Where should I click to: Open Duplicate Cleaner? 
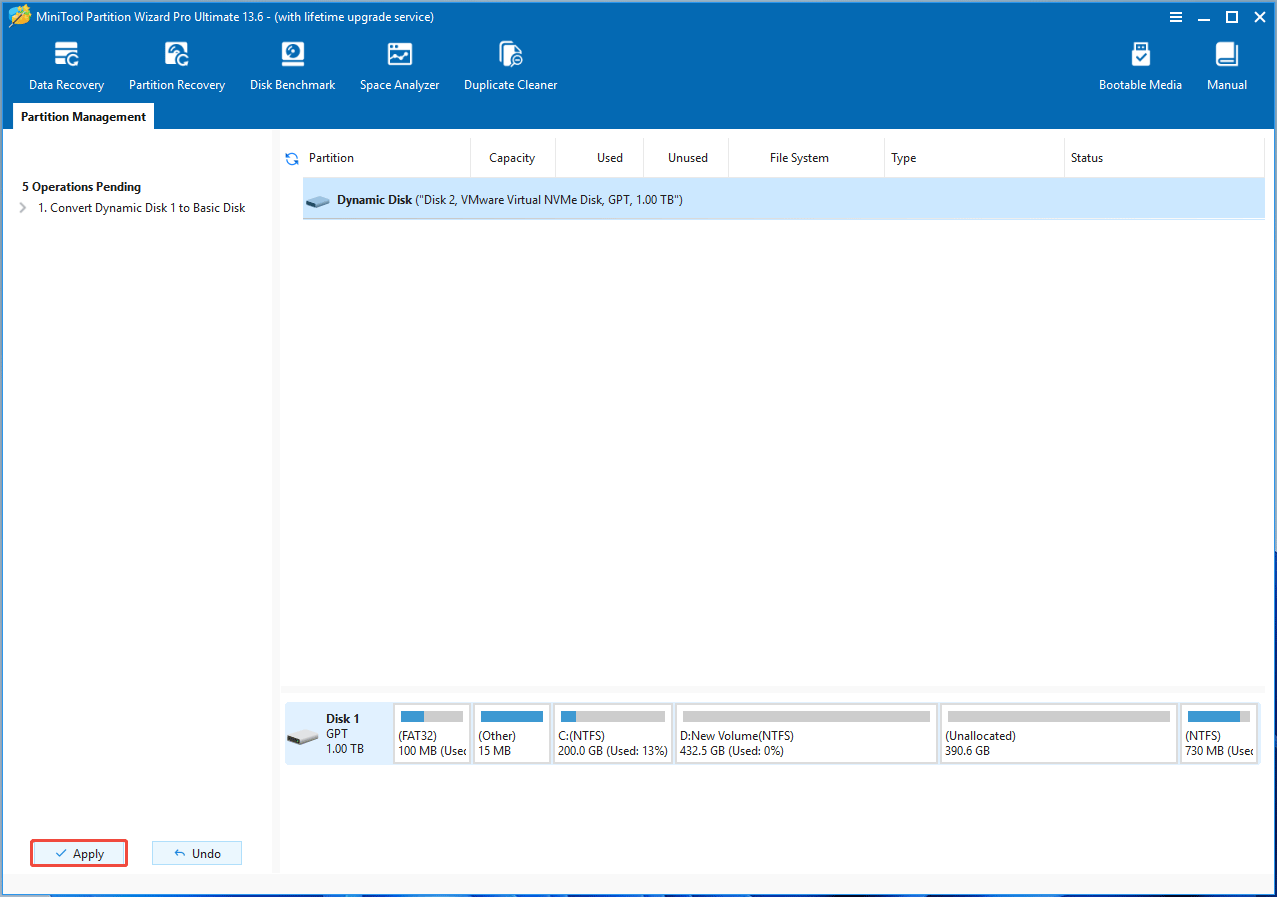click(x=510, y=66)
